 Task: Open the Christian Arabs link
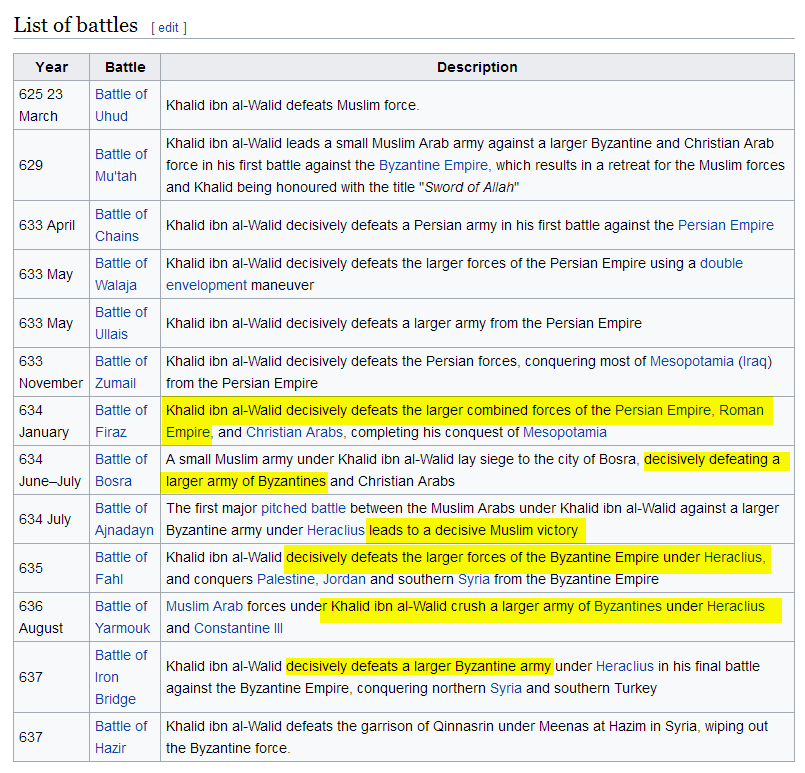294,432
